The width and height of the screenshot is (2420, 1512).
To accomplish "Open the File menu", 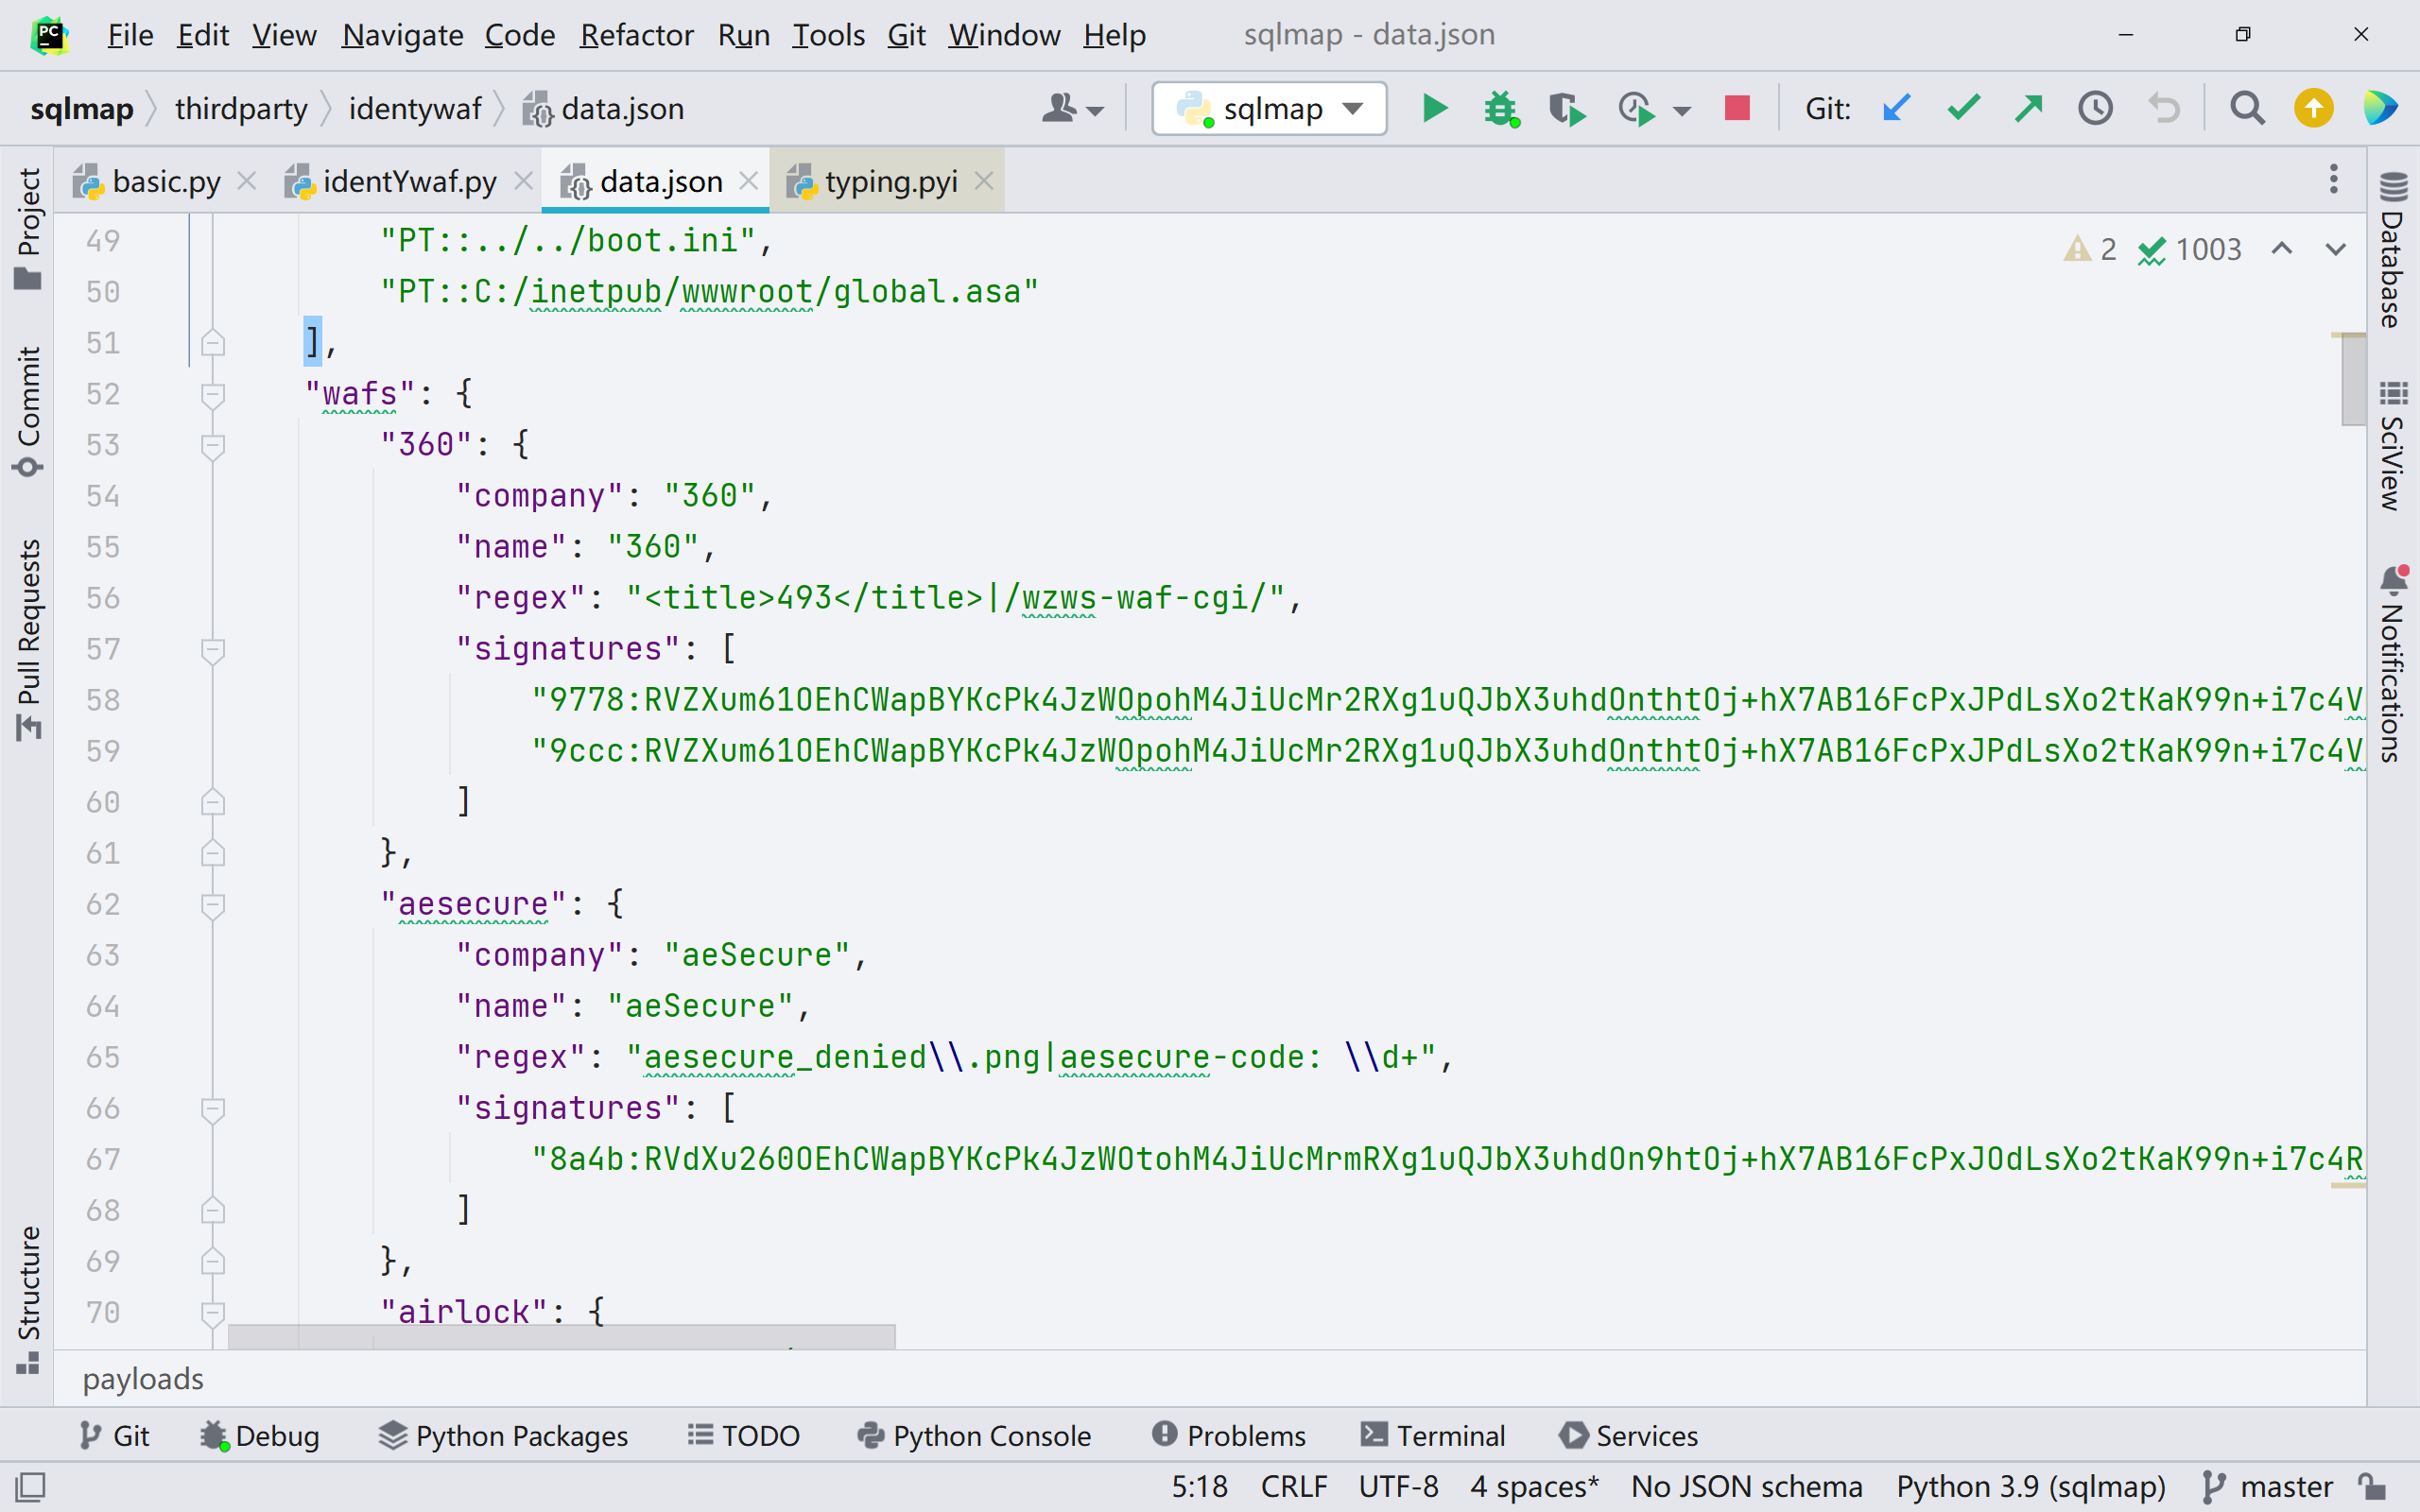I will 130,35.
